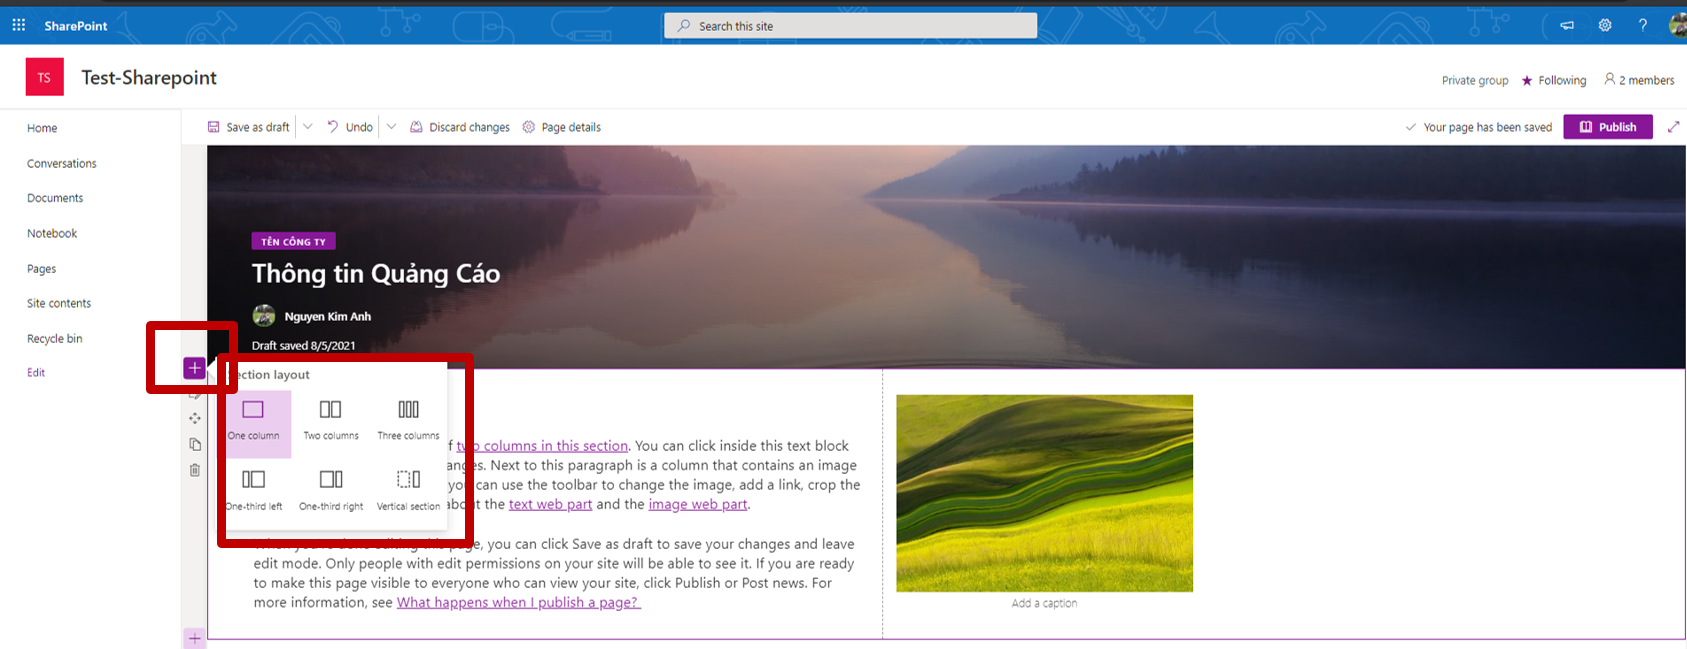Choose the Three columns layout
The height and width of the screenshot is (649, 1687).
pyautogui.click(x=408, y=420)
